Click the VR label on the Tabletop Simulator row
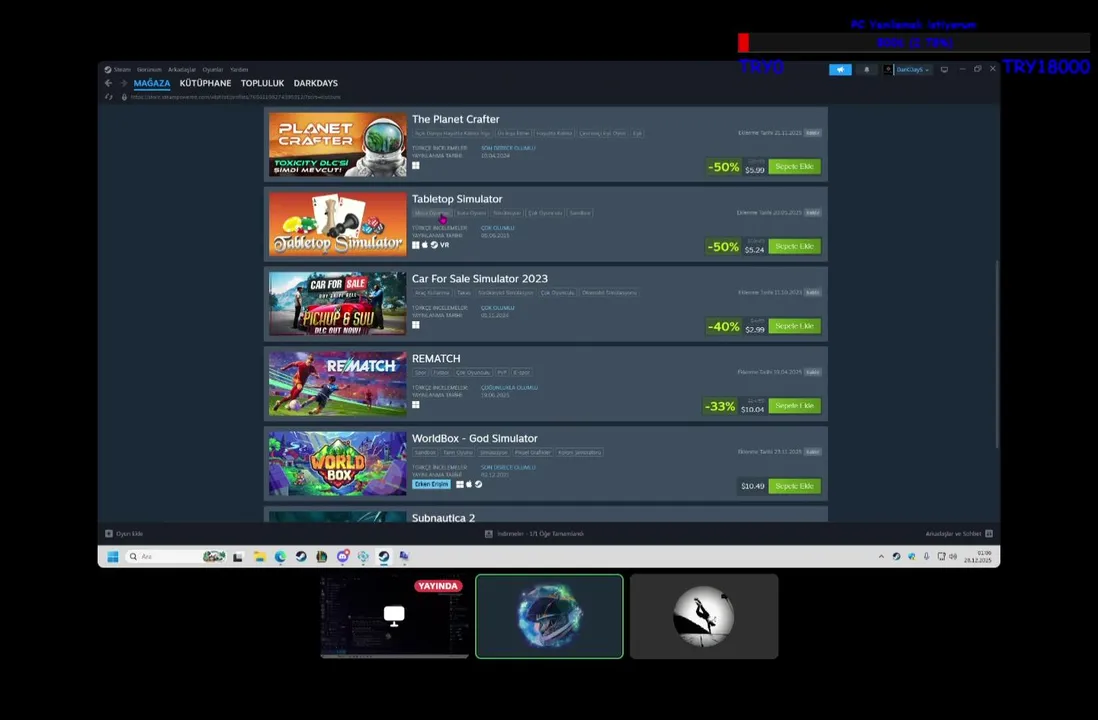 (x=445, y=245)
